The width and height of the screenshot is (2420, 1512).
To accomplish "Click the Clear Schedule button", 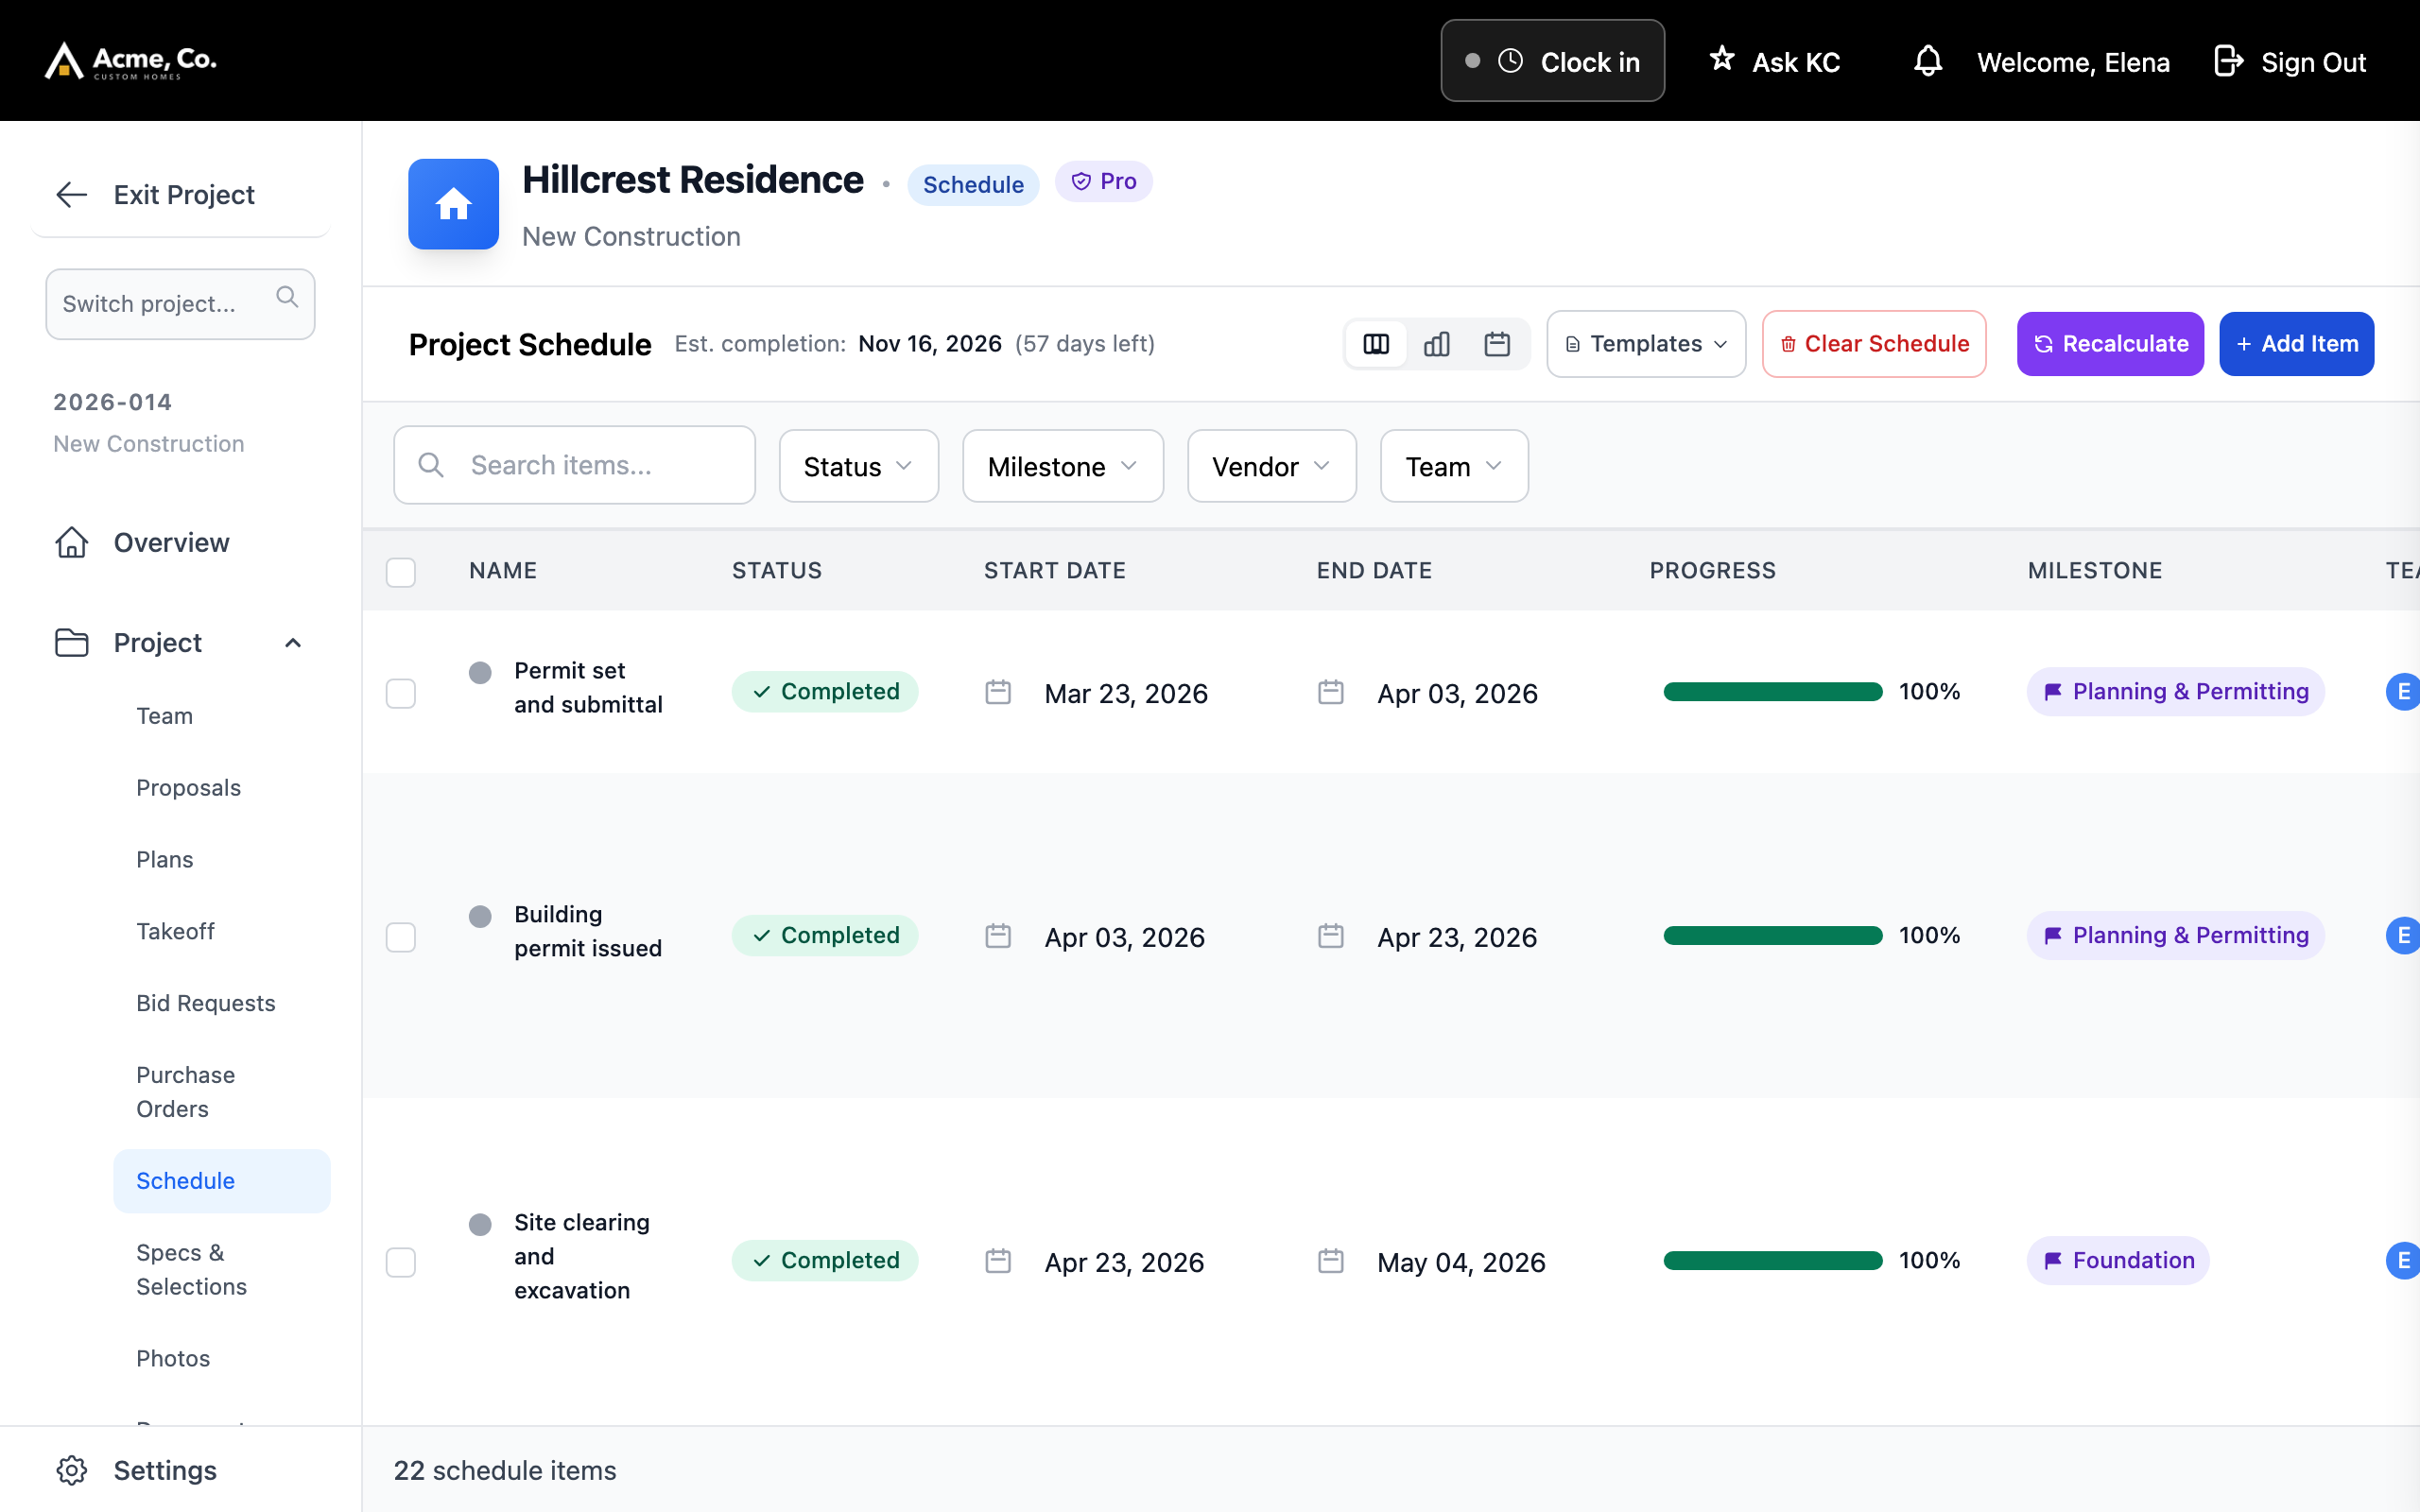I will [x=1874, y=344].
